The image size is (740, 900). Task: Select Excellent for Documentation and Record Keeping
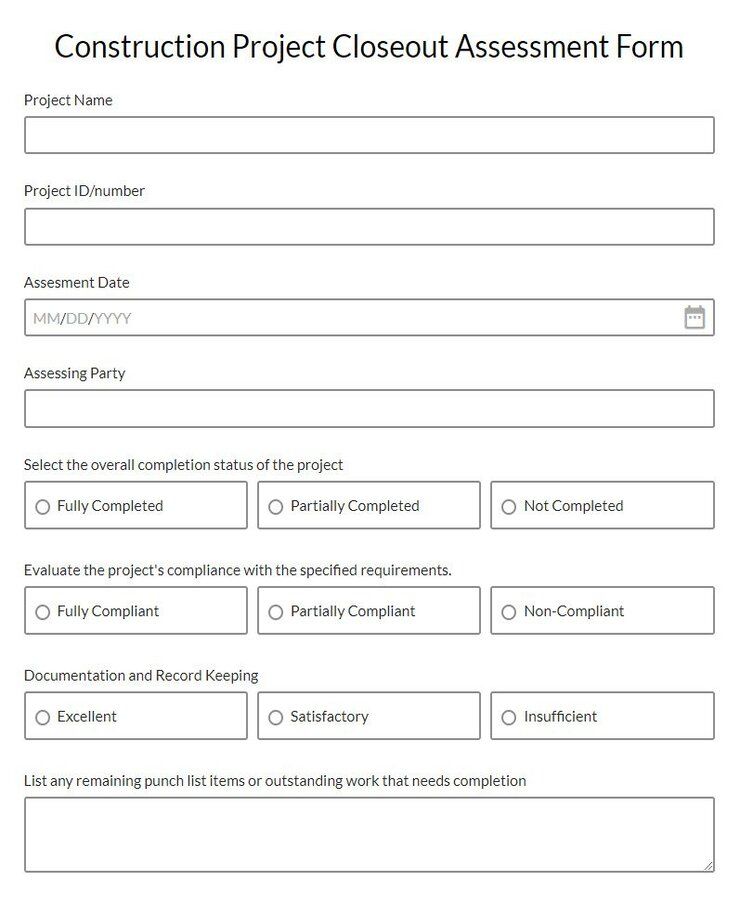tap(42, 716)
